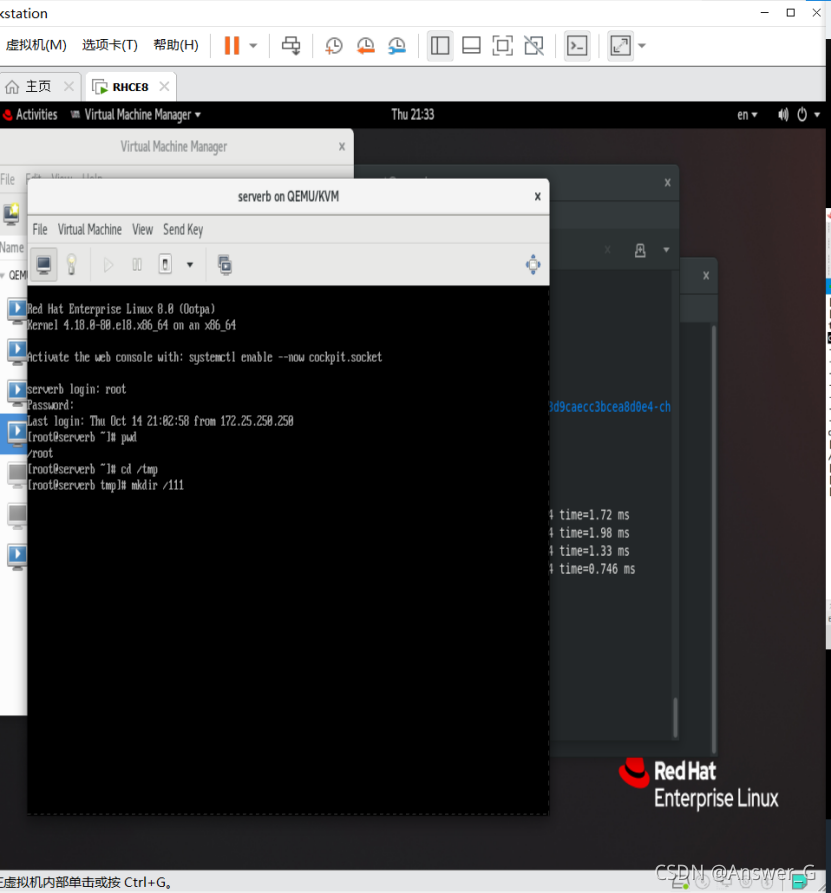Select the last running VM icon in Manager list
Screen dimensions: 831x893
click(x=17, y=556)
